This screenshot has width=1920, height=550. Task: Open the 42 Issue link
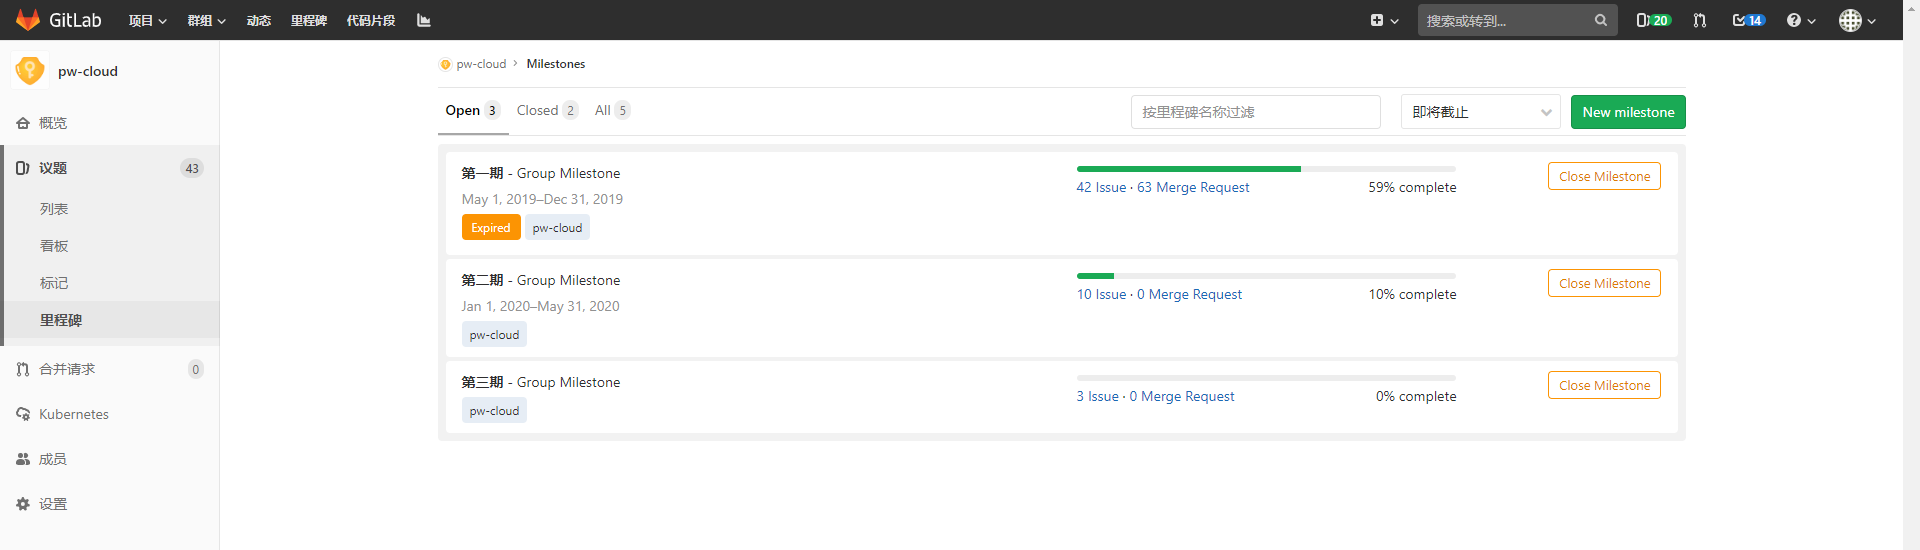1101,187
